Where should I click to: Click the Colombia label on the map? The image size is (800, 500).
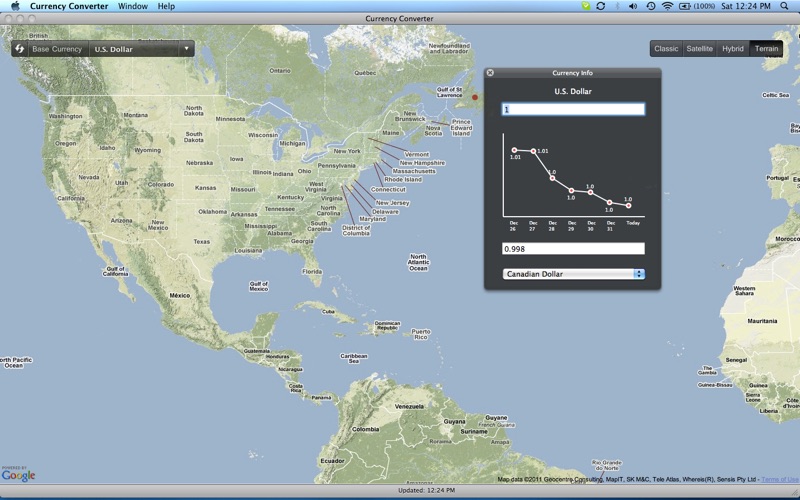[x=365, y=429]
